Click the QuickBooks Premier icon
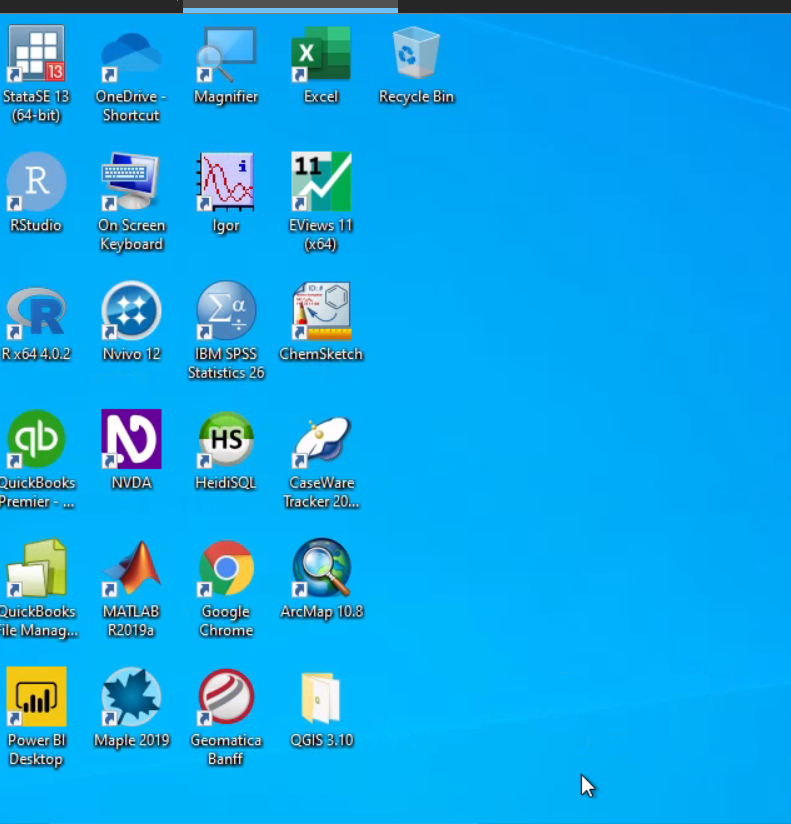 (36, 439)
